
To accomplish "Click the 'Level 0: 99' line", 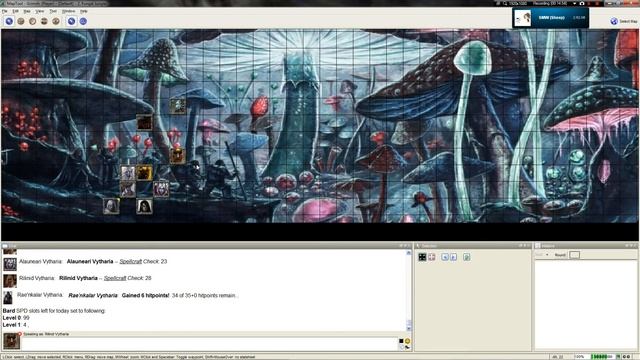I will pyautogui.click(x=16, y=318).
